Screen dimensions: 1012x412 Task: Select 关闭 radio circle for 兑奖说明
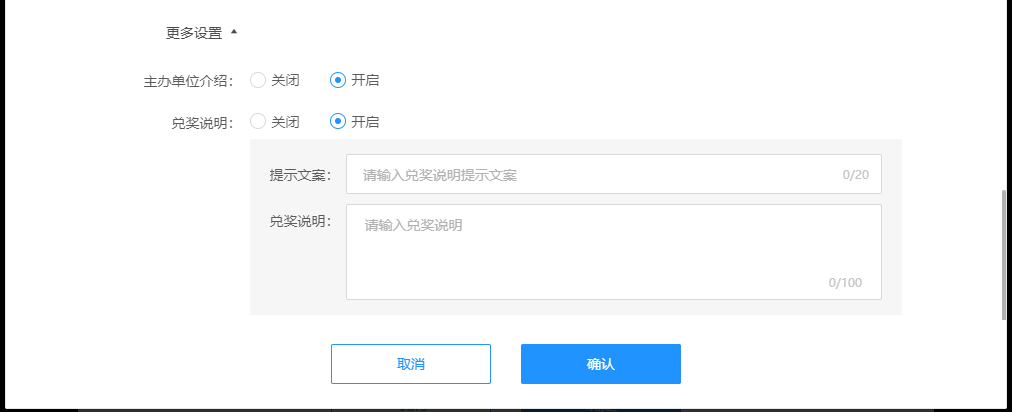tap(258, 121)
